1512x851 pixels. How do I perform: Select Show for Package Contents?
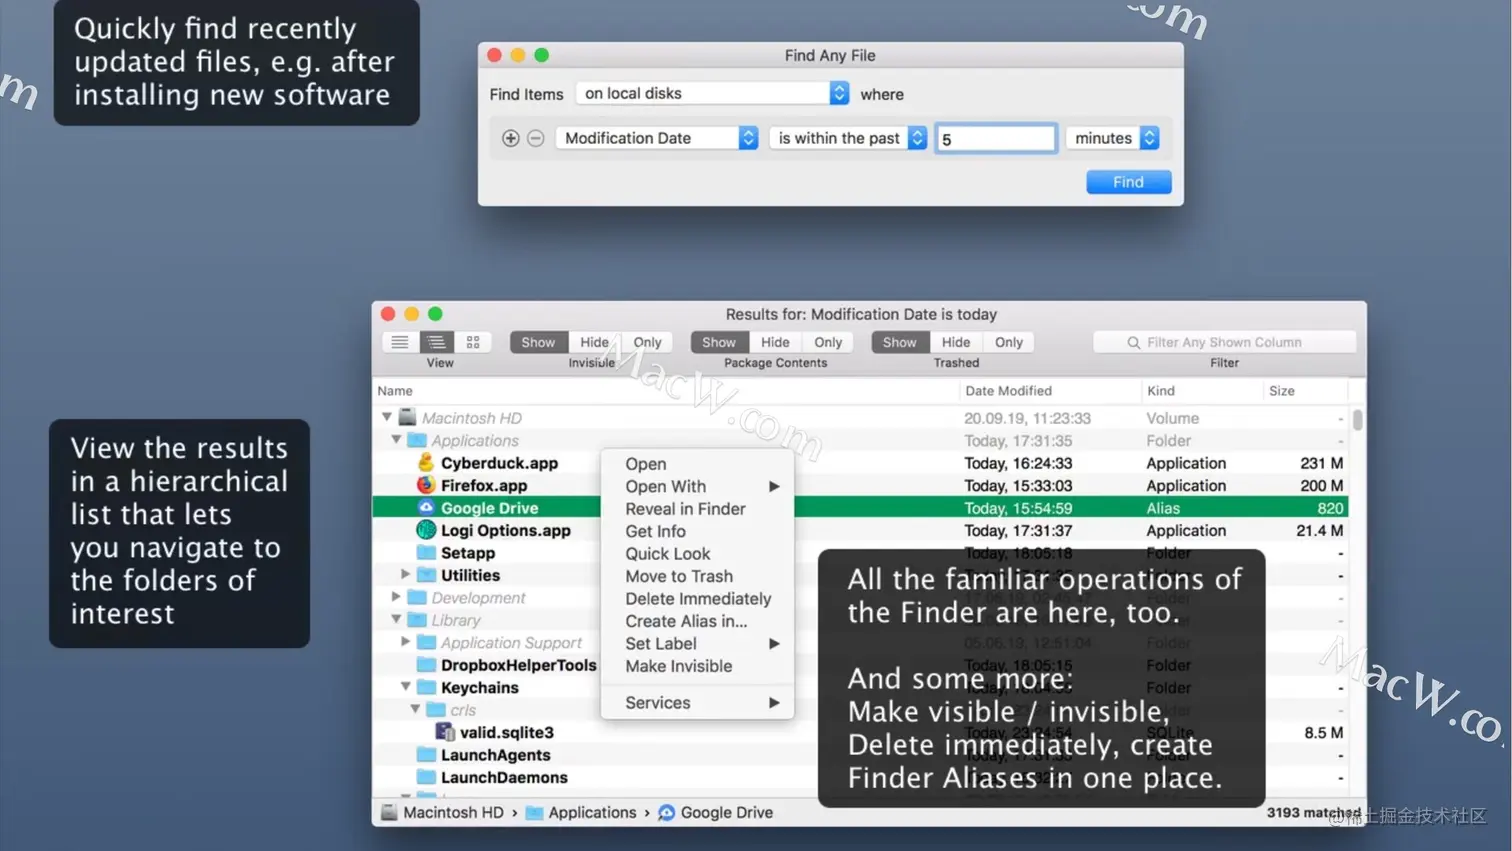(719, 342)
